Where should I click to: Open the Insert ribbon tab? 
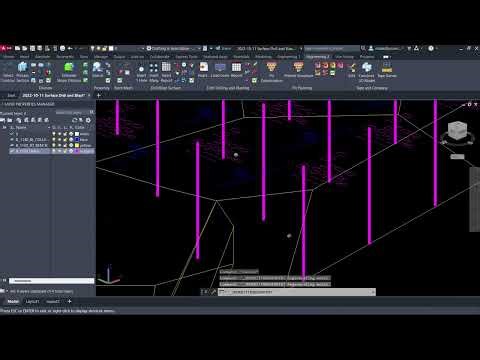click(24, 57)
